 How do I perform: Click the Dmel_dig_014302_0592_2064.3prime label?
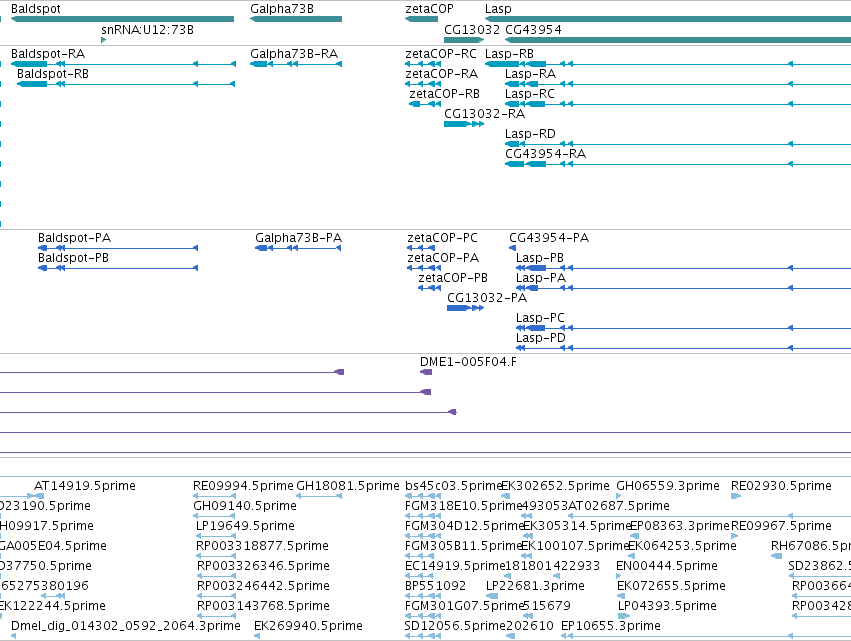(x=126, y=626)
